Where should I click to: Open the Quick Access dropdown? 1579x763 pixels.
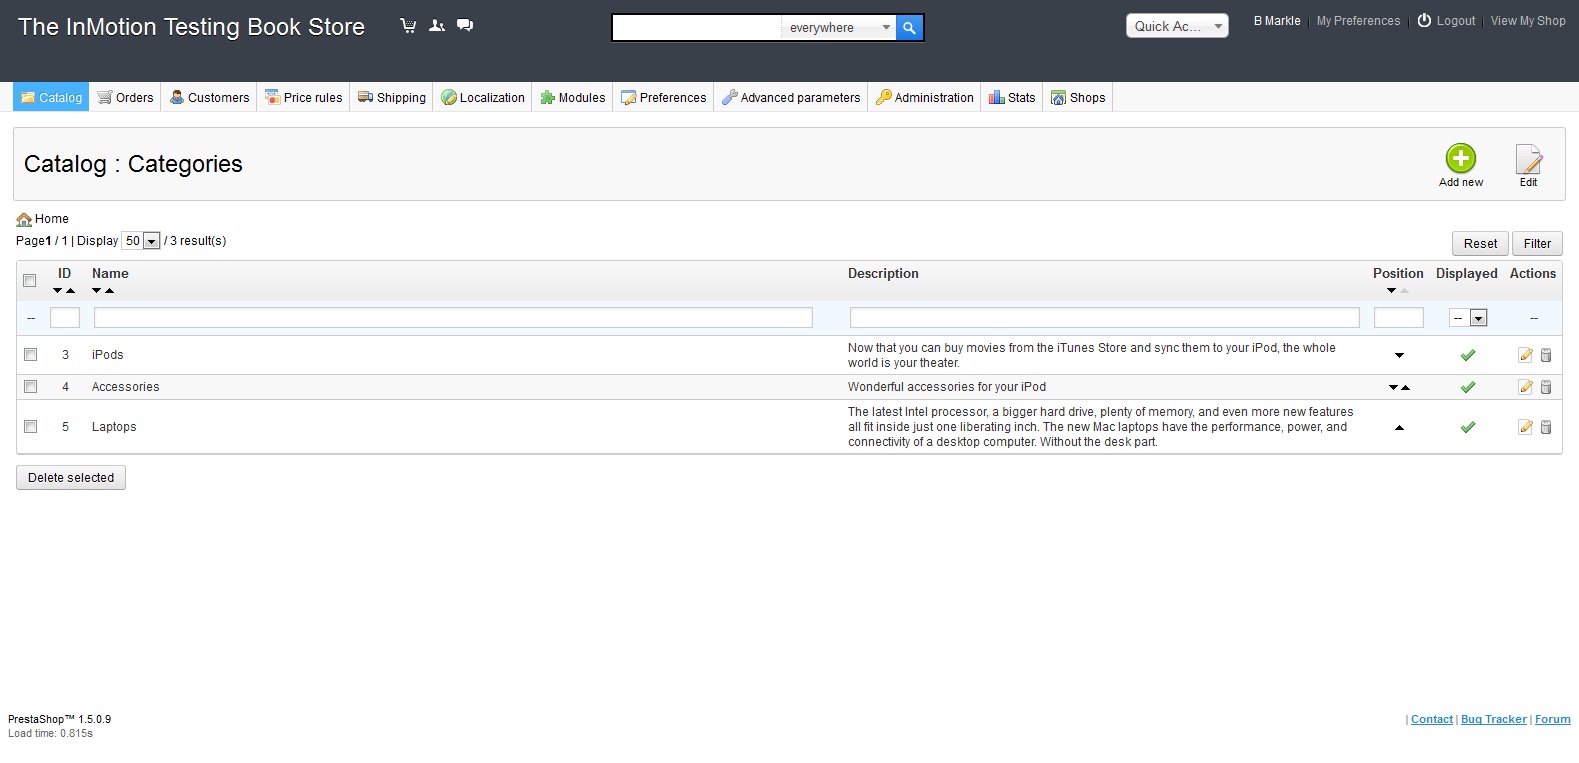pos(1177,26)
